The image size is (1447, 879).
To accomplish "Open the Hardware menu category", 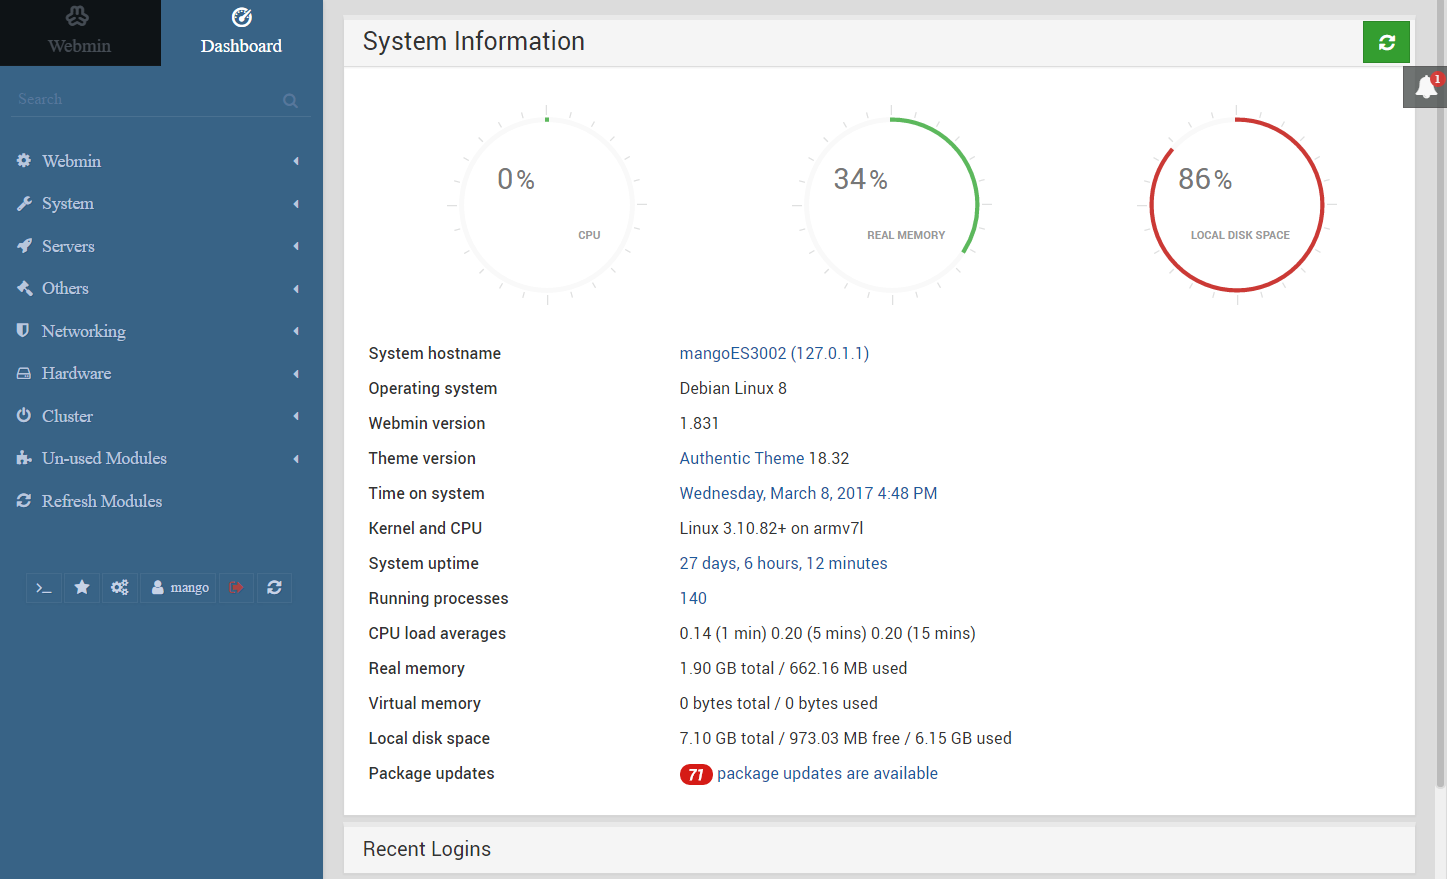I will point(161,374).
